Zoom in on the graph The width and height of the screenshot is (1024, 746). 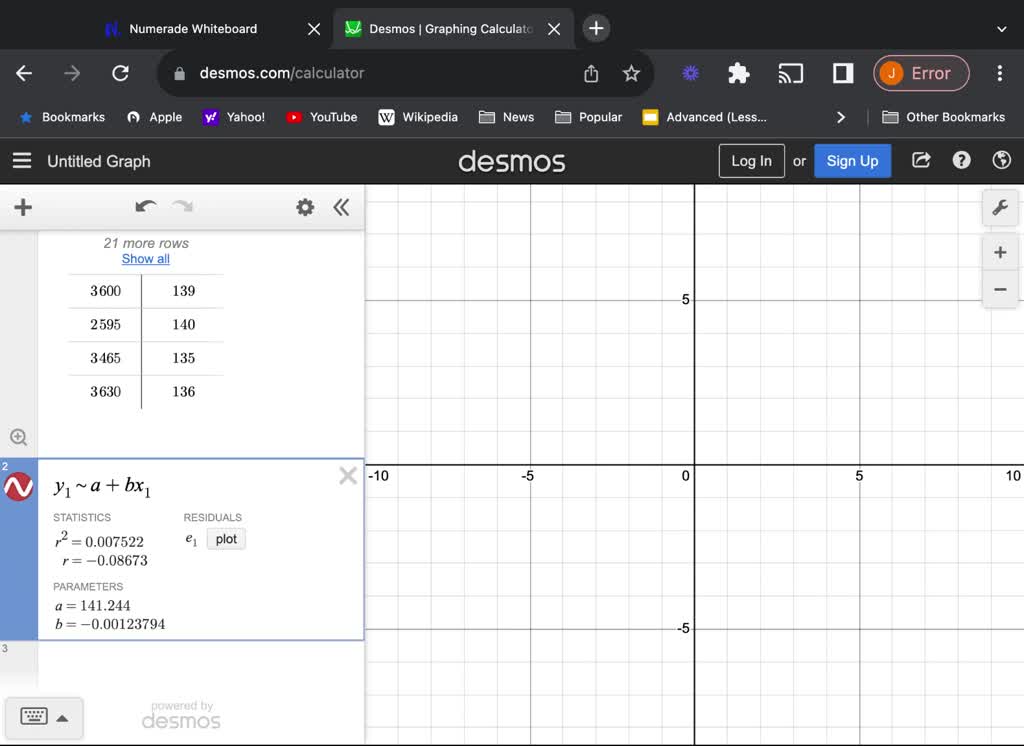[x=999, y=252]
